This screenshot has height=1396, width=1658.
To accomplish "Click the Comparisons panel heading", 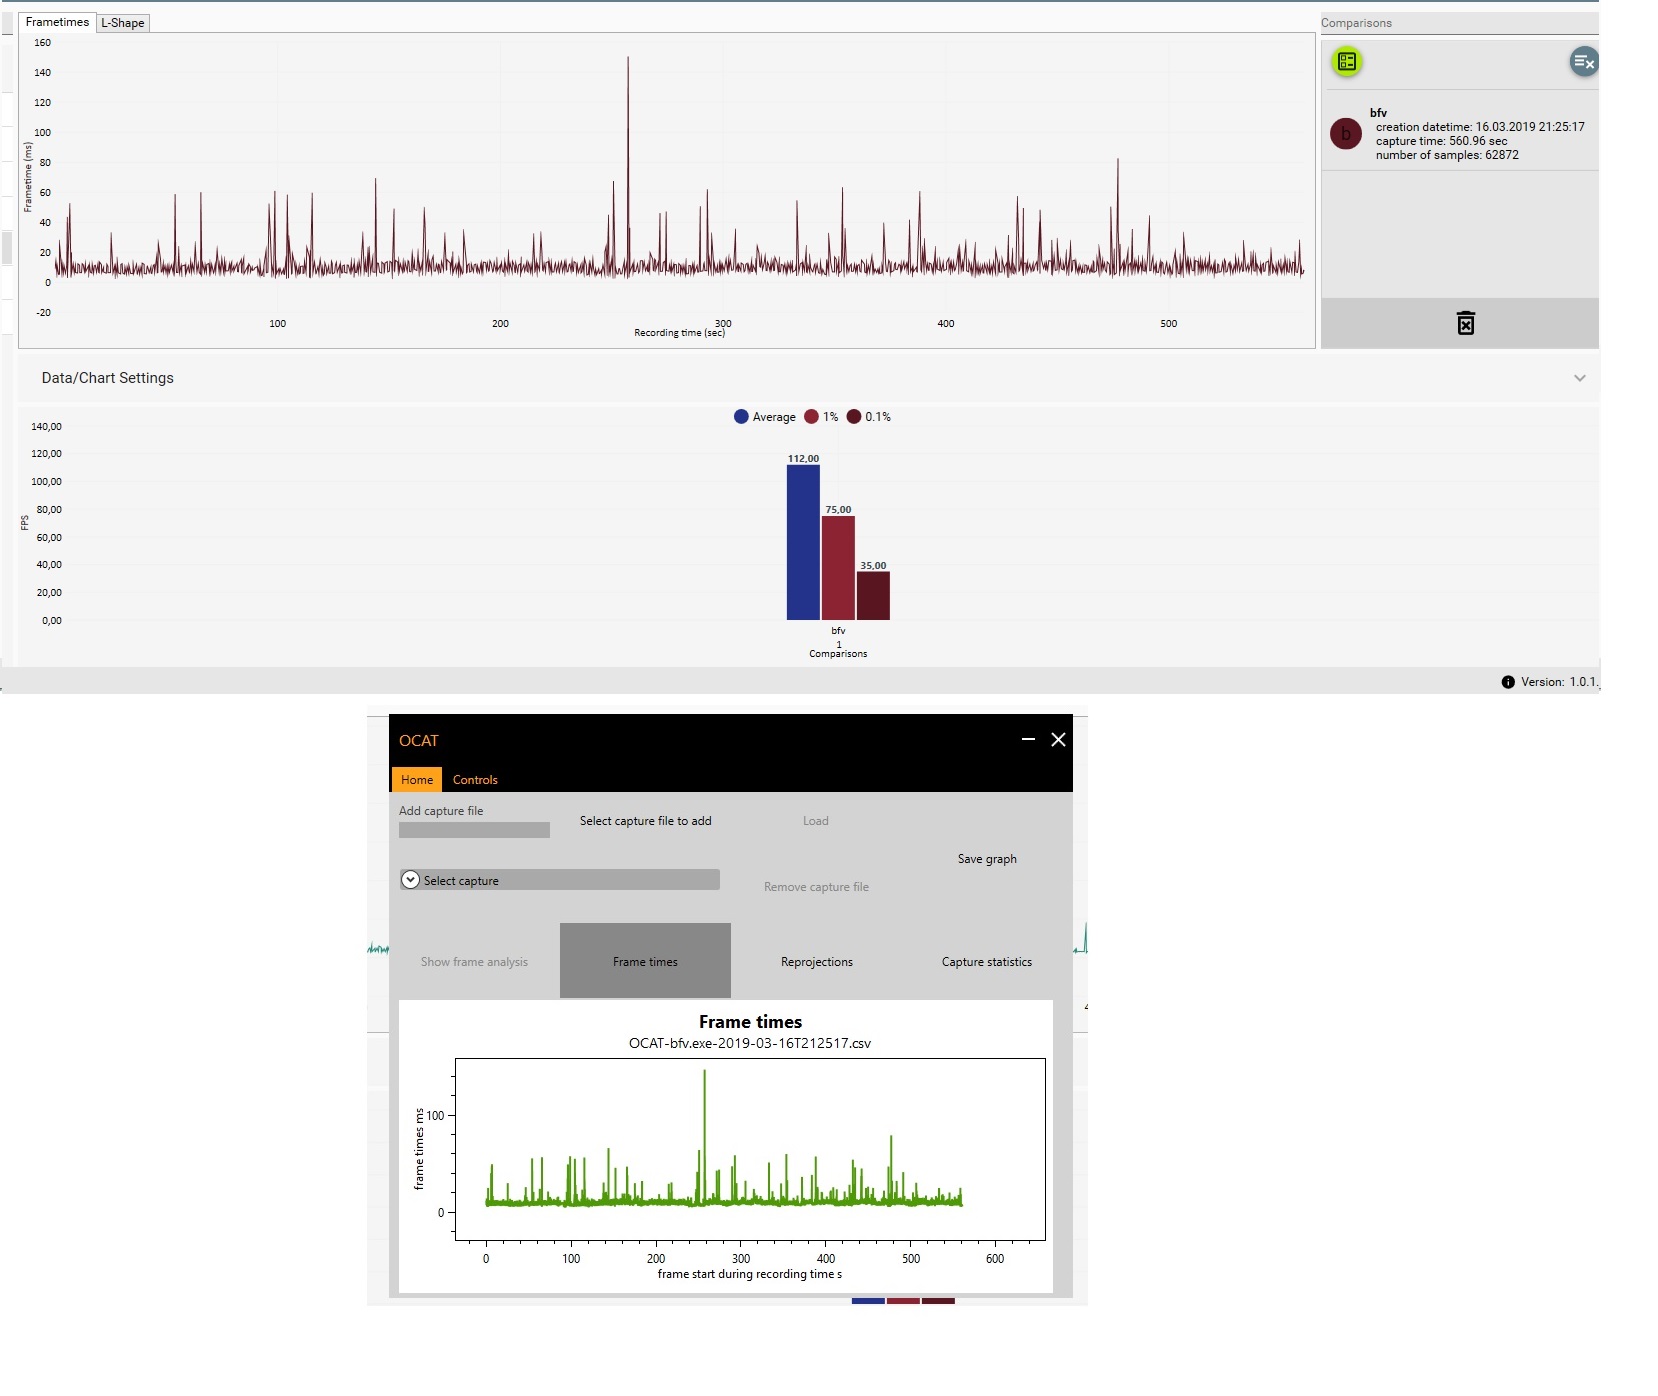I will 1356,23.
